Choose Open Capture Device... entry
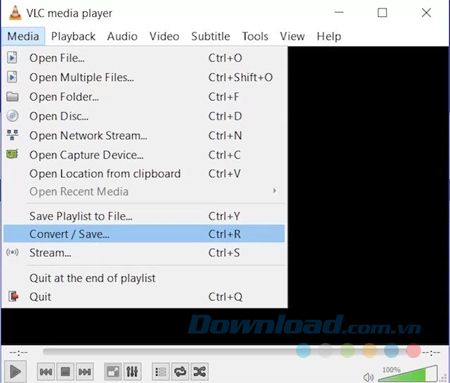 click(x=144, y=155)
